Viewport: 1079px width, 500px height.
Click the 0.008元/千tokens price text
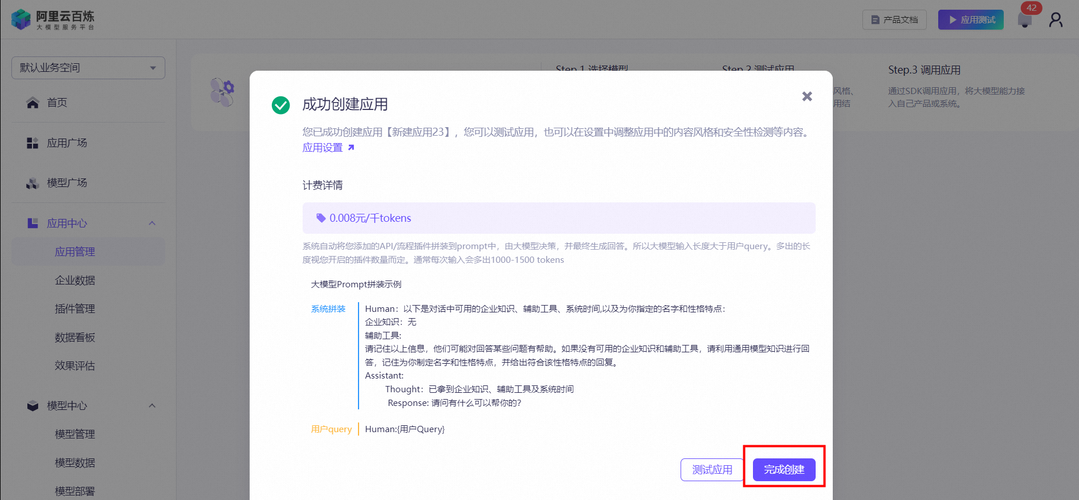370,217
